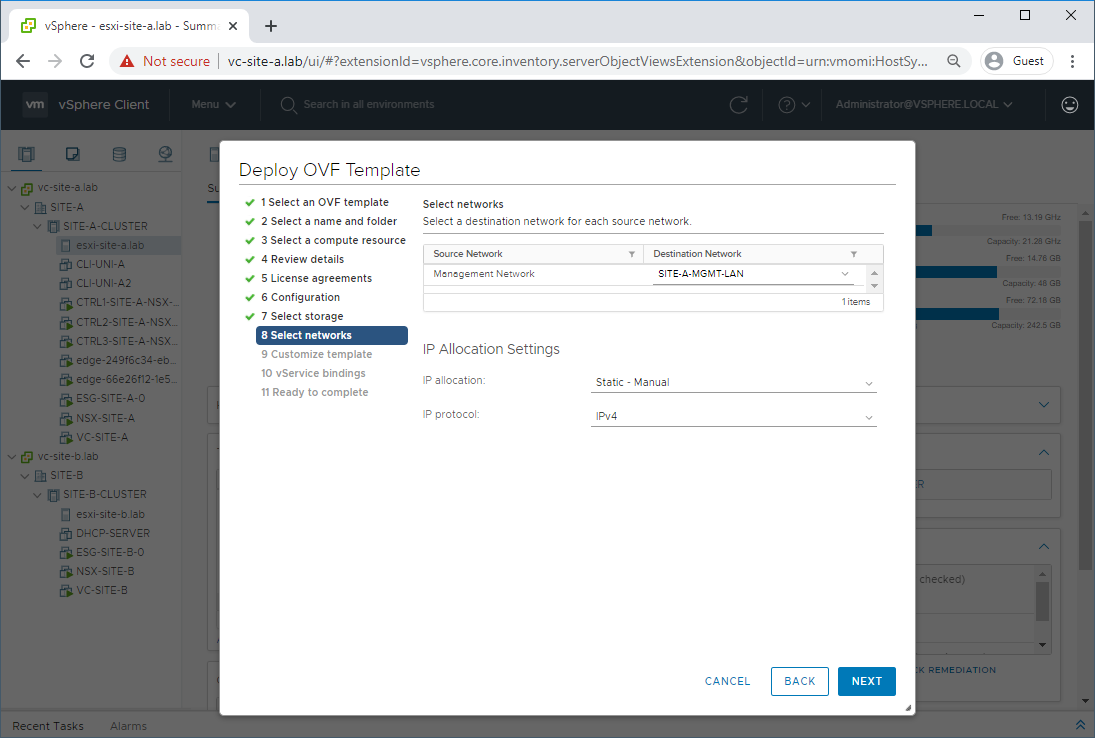Select the ESG-SITE-B-0 virtual machine
1095x738 pixels.
coord(110,552)
